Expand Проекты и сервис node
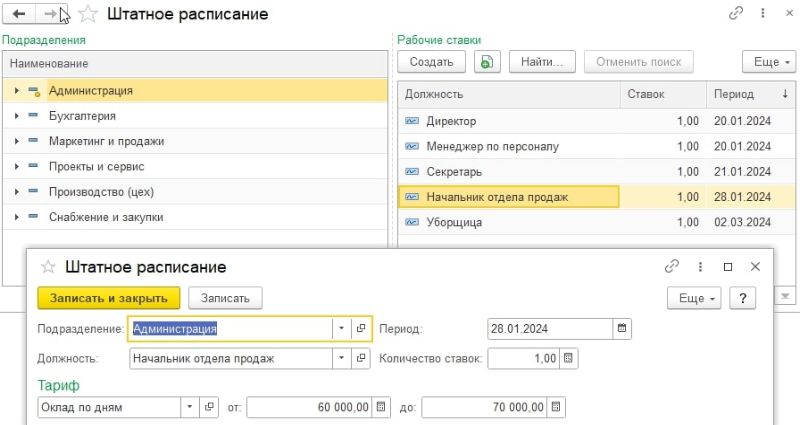800x425 pixels. [17, 166]
